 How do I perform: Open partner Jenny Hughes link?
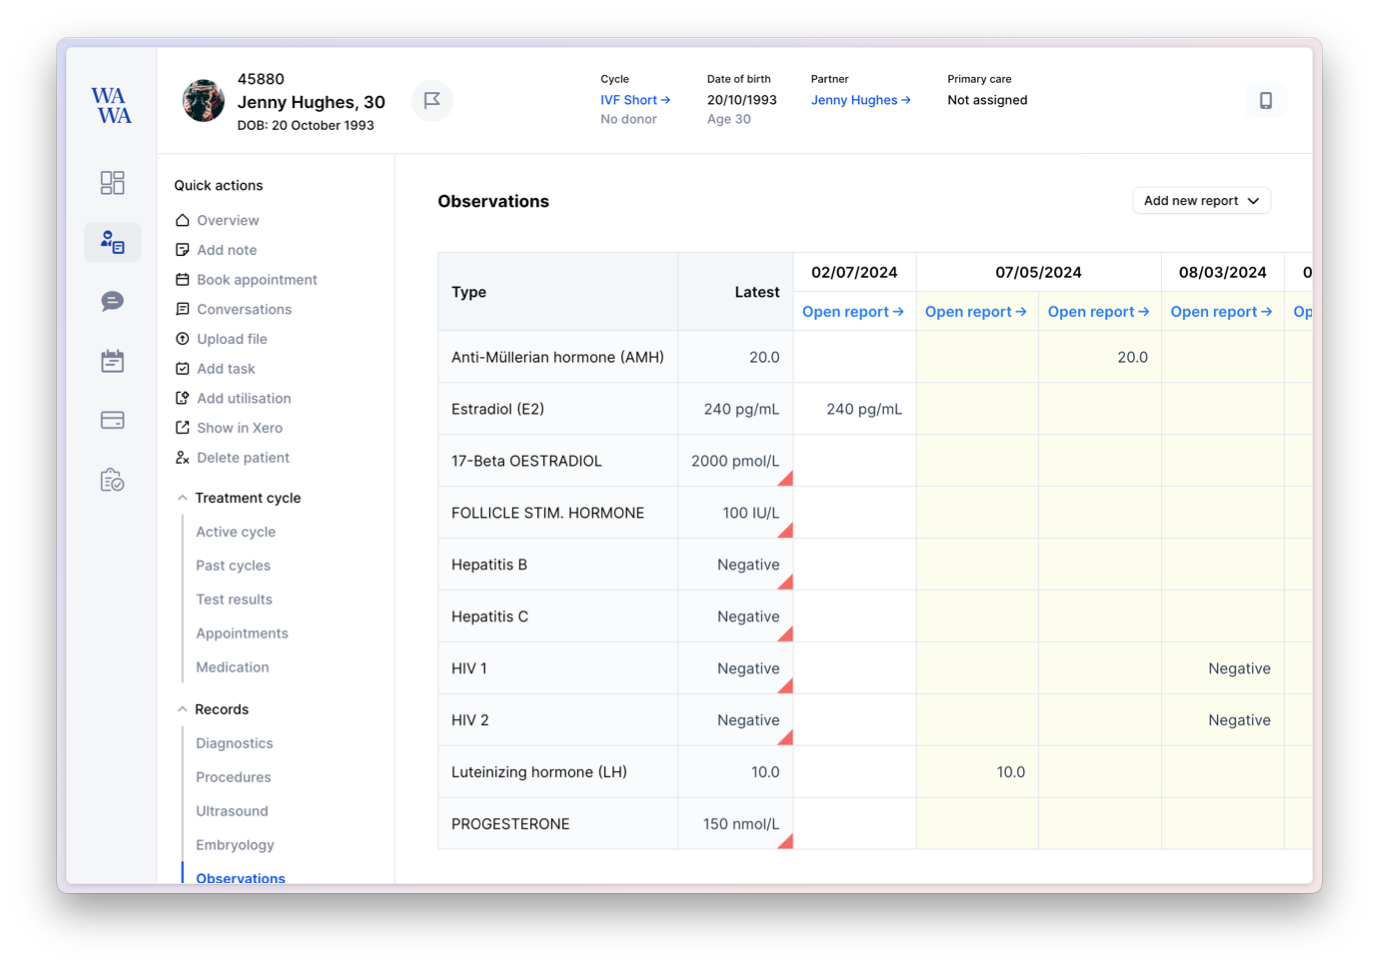click(x=860, y=100)
